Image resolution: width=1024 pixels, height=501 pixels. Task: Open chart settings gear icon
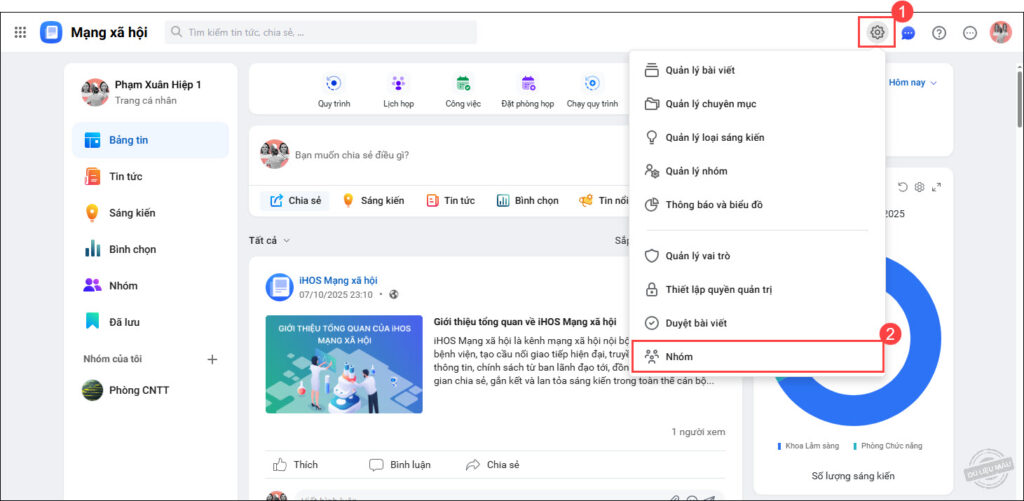[920, 187]
